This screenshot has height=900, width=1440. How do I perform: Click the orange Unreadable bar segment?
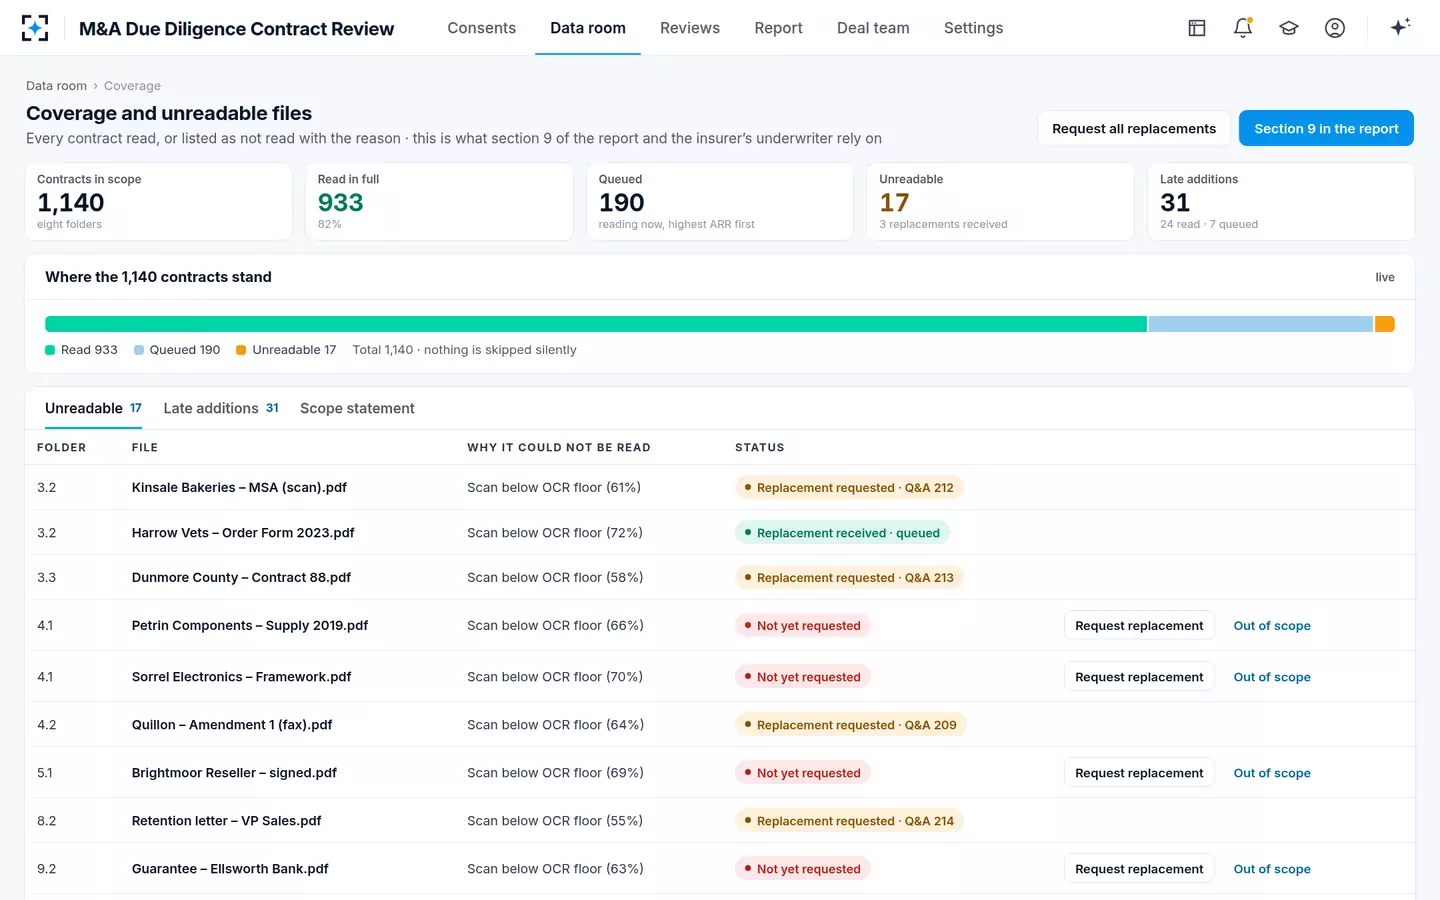coord(1385,324)
